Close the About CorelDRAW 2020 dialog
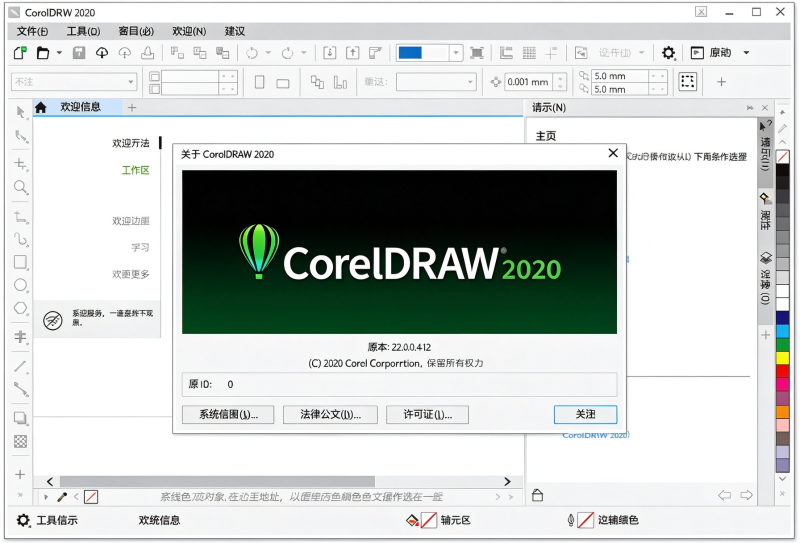The width and height of the screenshot is (800, 543). 613,153
